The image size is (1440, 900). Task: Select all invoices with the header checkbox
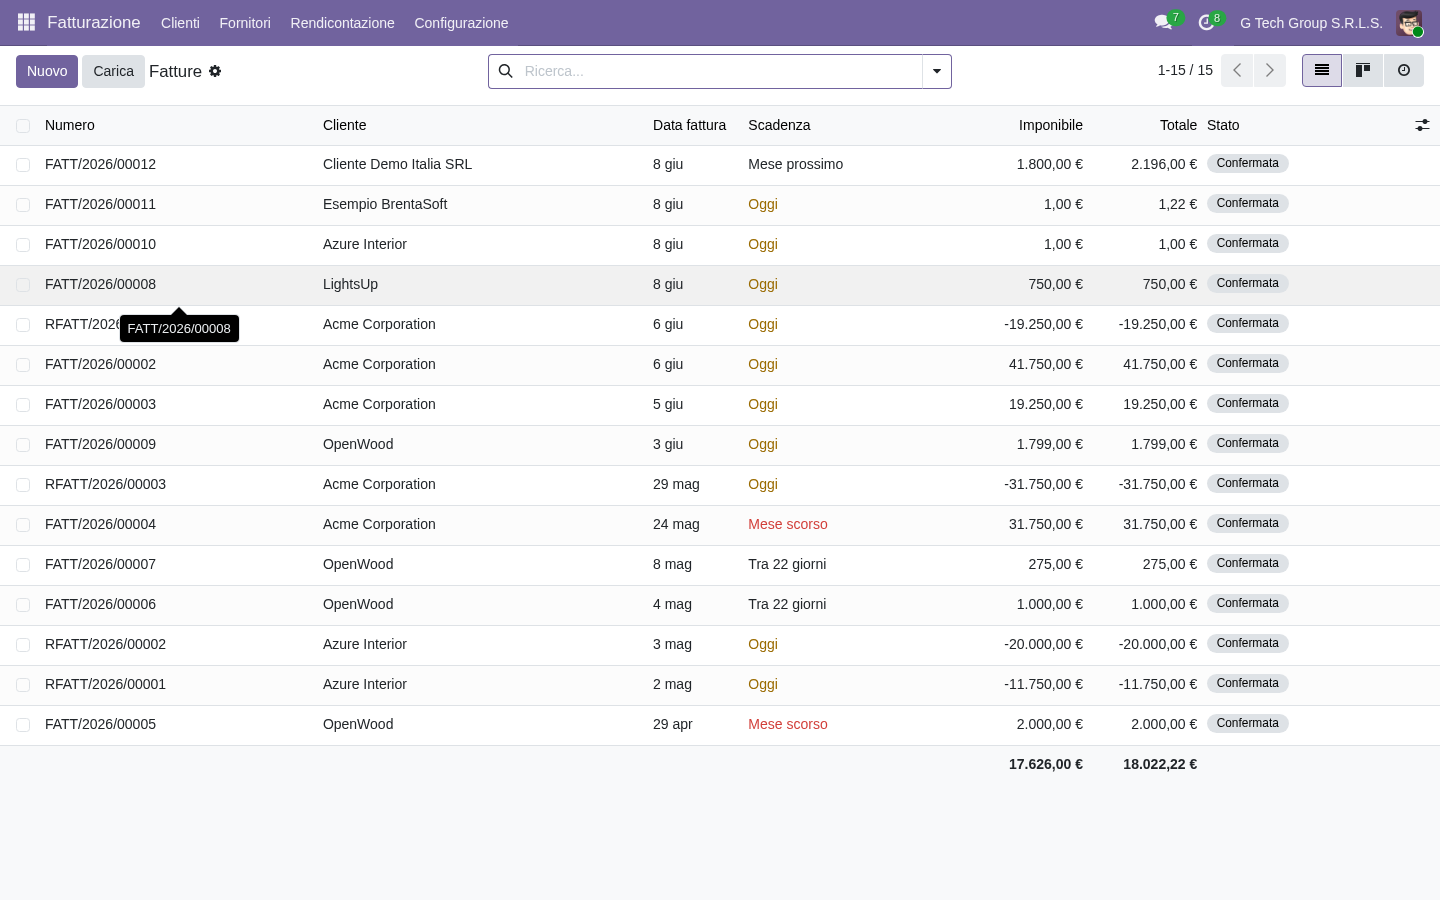[x=23, y=125]
